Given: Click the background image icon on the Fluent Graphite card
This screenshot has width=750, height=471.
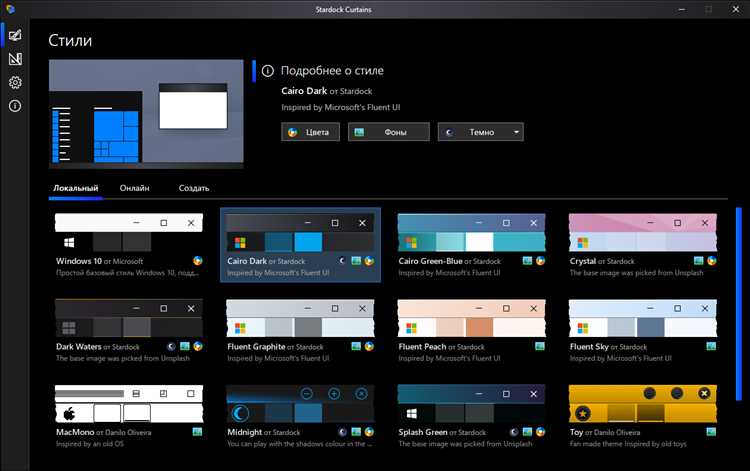Looking at the screenshot, I should 356,346.
